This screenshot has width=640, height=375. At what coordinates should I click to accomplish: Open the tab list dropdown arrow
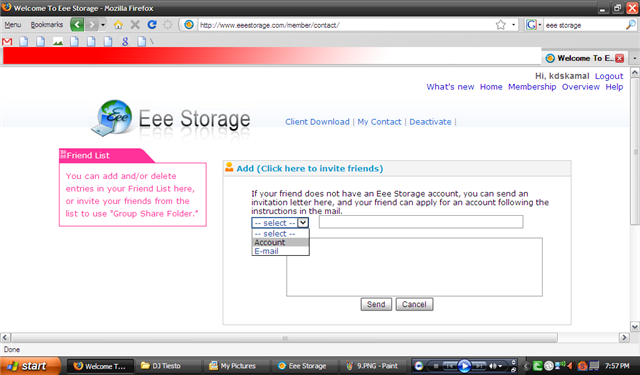pos(635,58)
